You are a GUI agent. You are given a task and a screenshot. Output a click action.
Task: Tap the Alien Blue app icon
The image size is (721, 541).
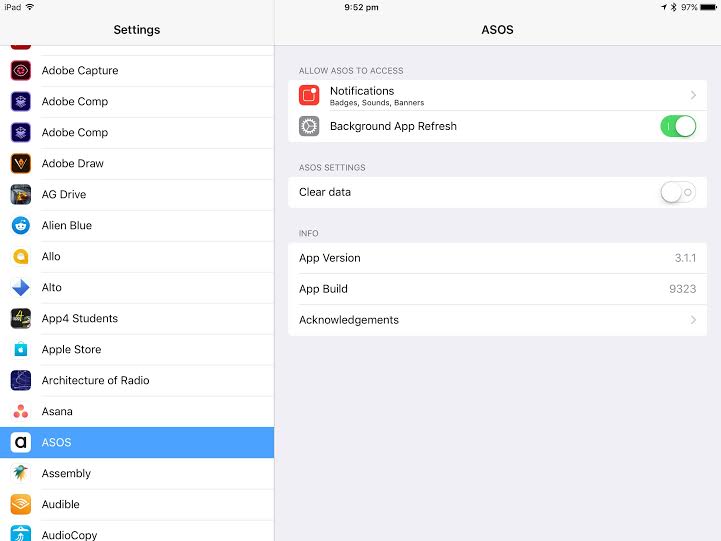pos(21,225)
